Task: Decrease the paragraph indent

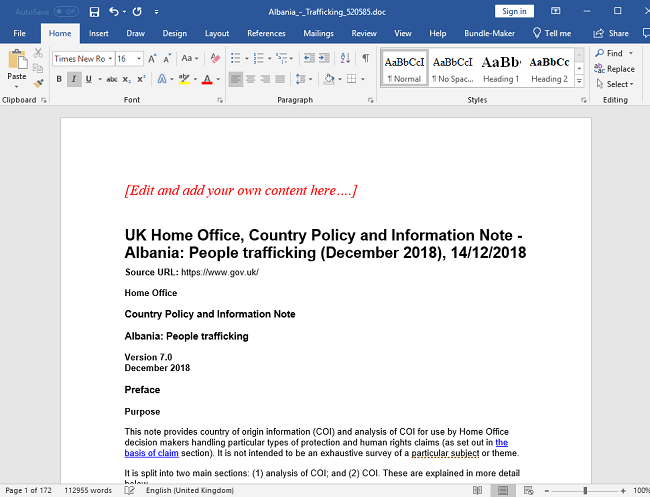Action: (x=309, y=58)
